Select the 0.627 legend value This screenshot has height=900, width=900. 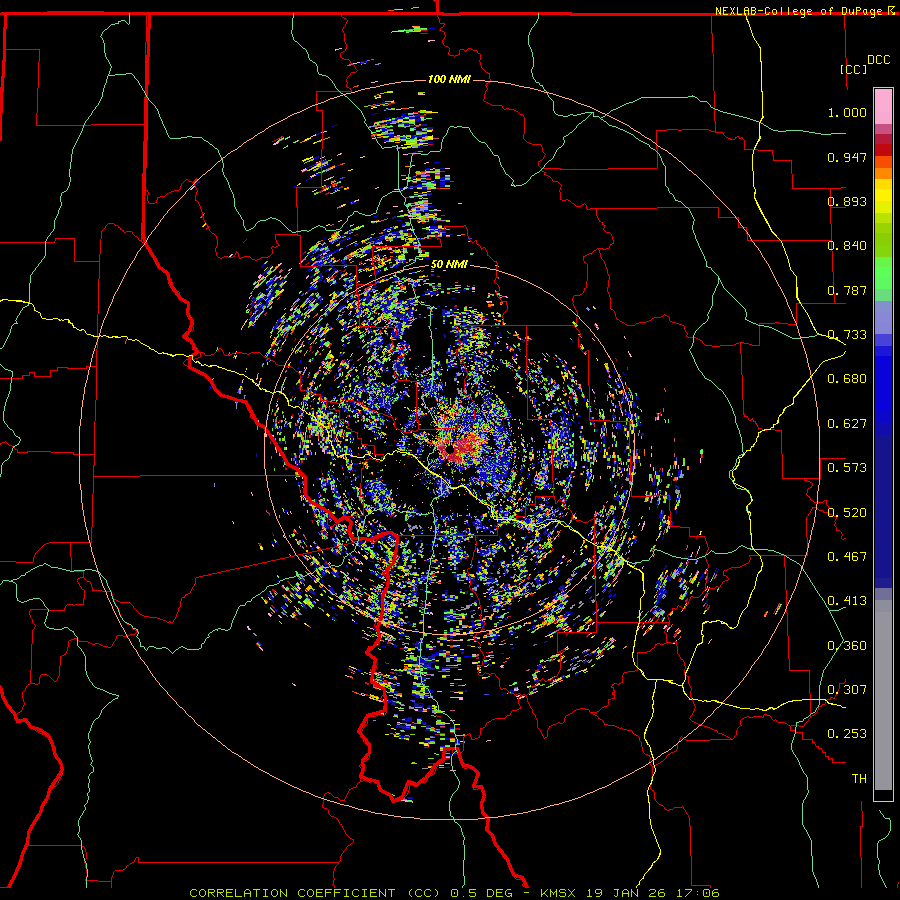pos(847,423)
